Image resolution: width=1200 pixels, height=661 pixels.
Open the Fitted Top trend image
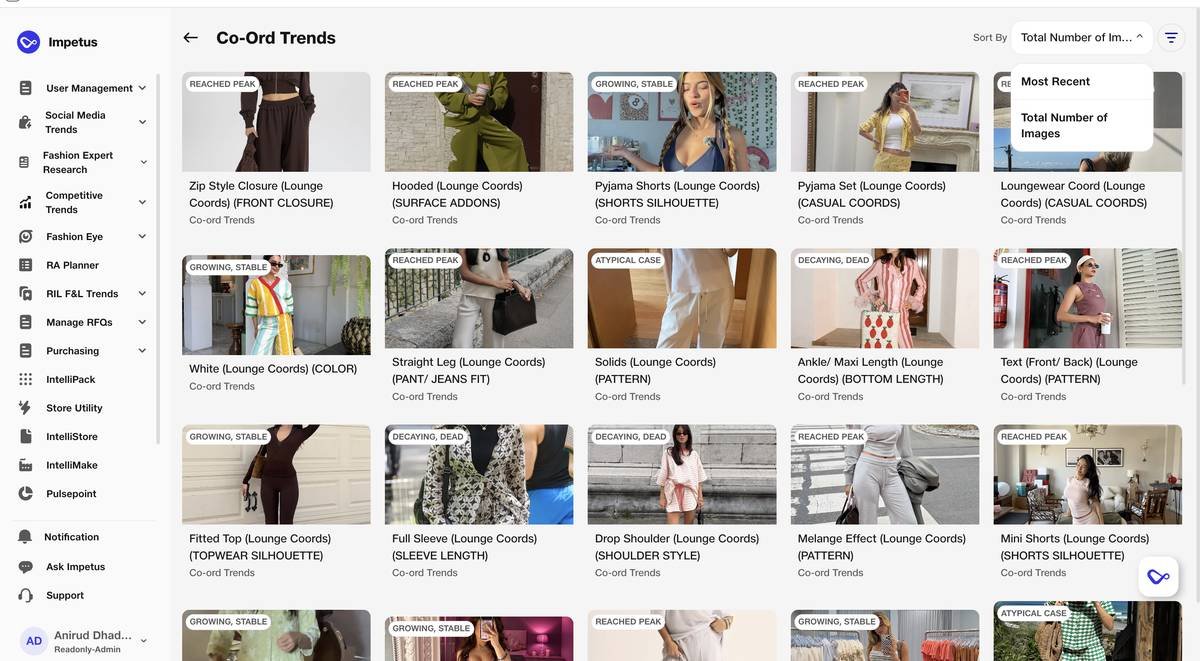click(x=276, y=475)
